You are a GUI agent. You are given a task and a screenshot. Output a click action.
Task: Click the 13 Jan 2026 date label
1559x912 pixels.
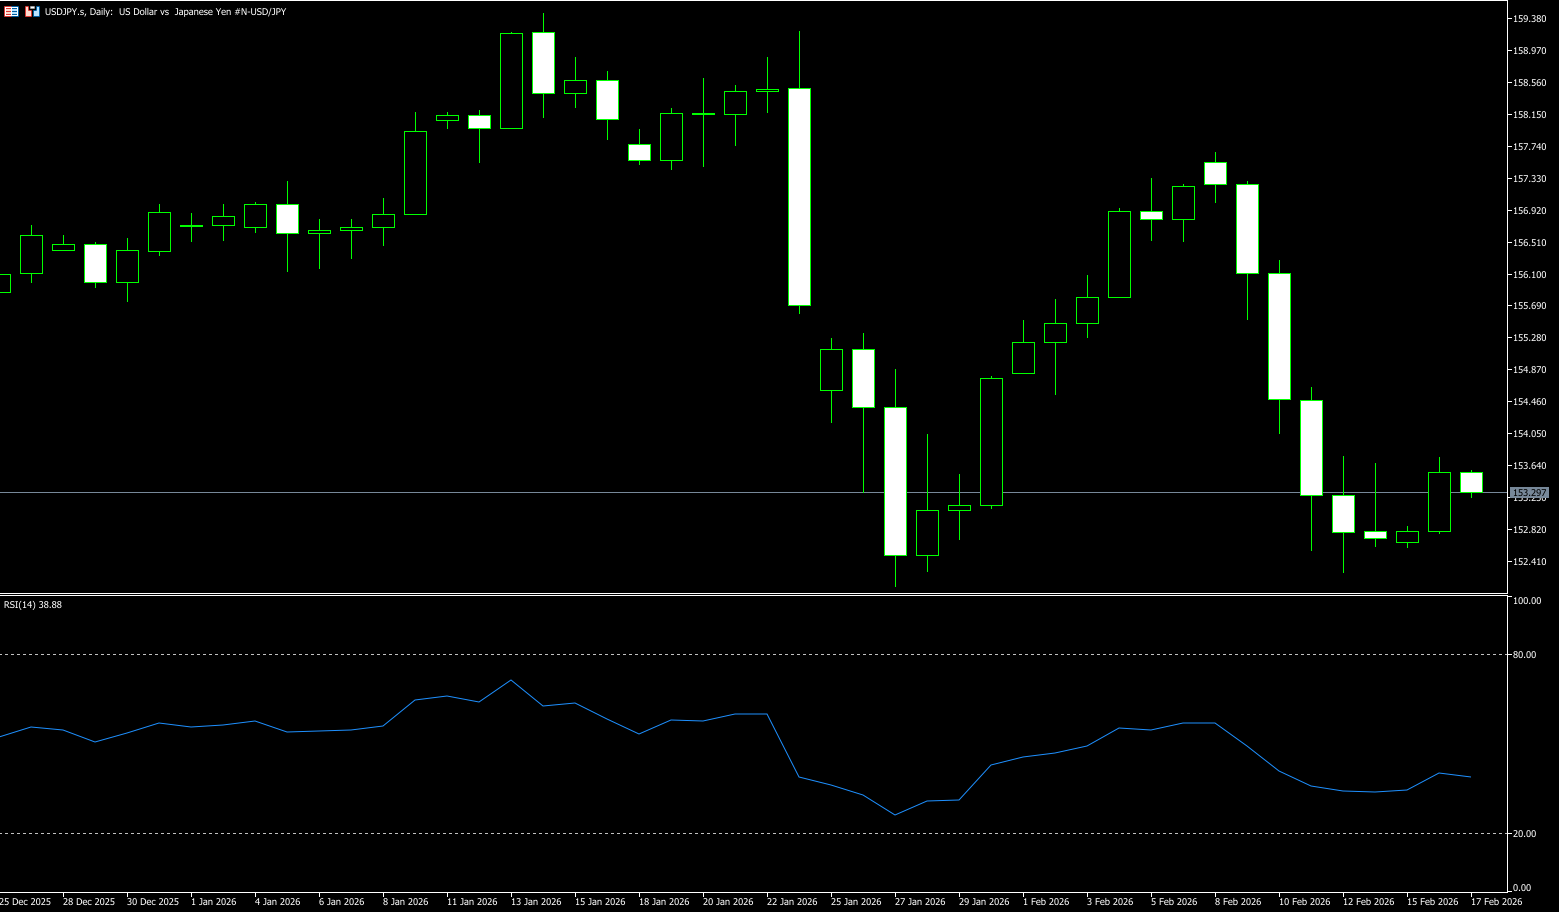[x=536, y=902]
